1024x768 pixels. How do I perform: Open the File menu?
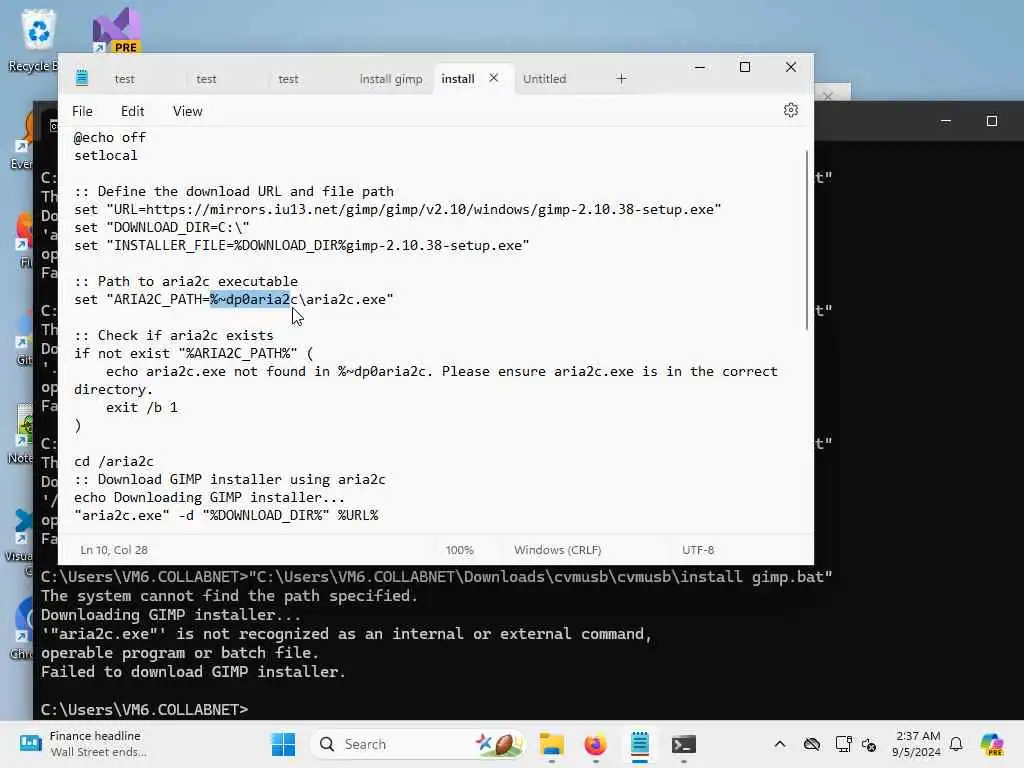(x=82, y=111)
